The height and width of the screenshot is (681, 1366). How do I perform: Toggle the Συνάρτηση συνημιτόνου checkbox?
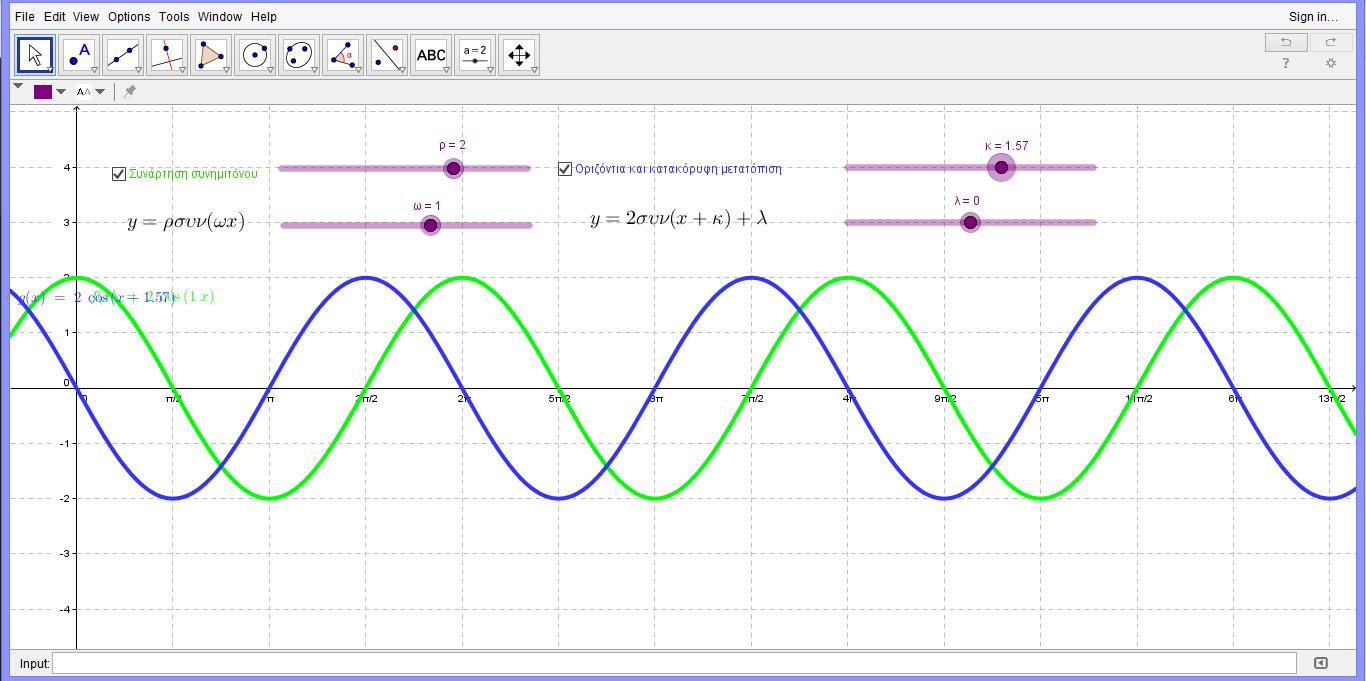pos(119,174)
